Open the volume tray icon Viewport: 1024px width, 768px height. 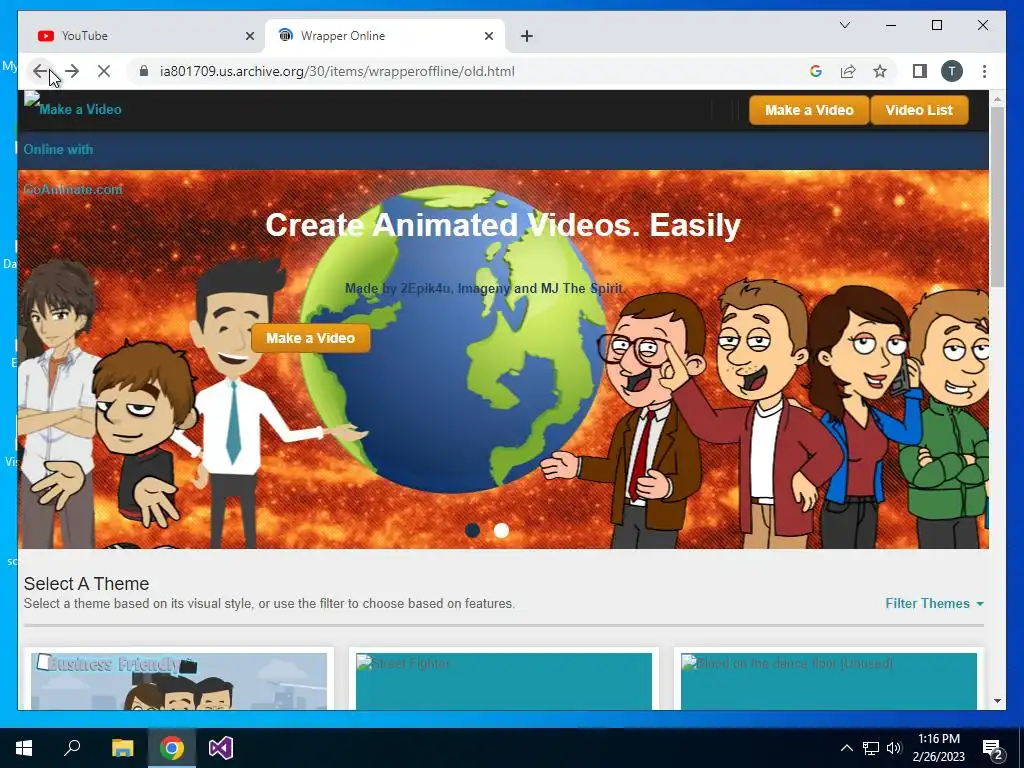(894, 748)
